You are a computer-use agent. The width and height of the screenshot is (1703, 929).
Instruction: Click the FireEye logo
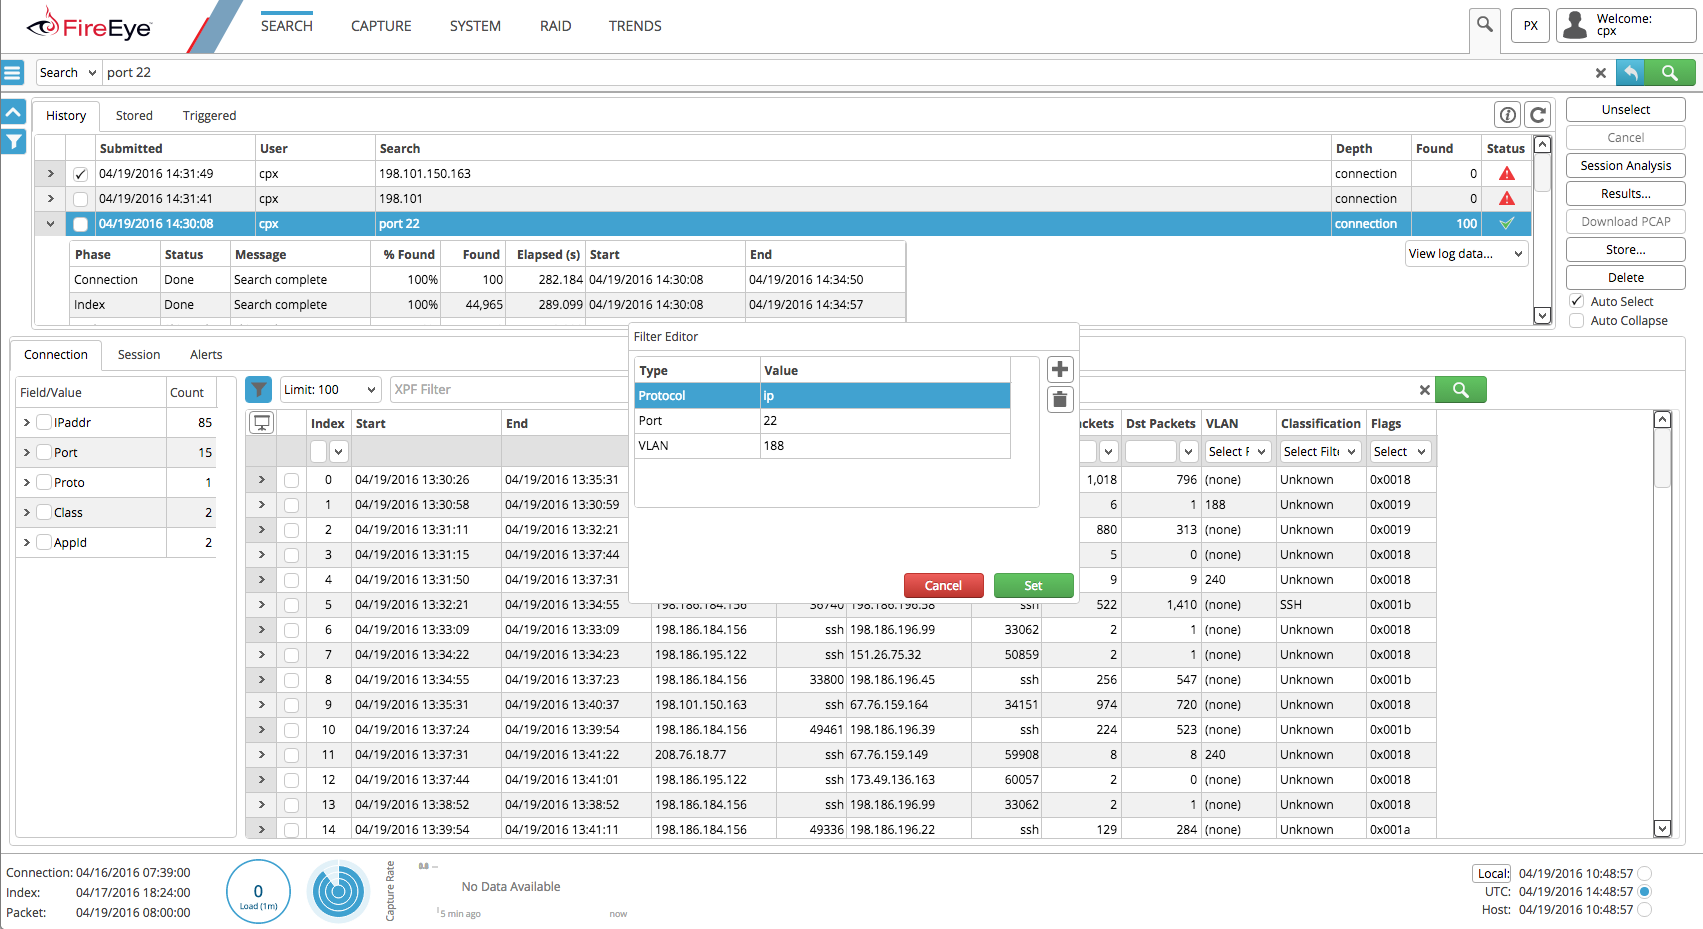pyautogui.click(x=89, y=26)
